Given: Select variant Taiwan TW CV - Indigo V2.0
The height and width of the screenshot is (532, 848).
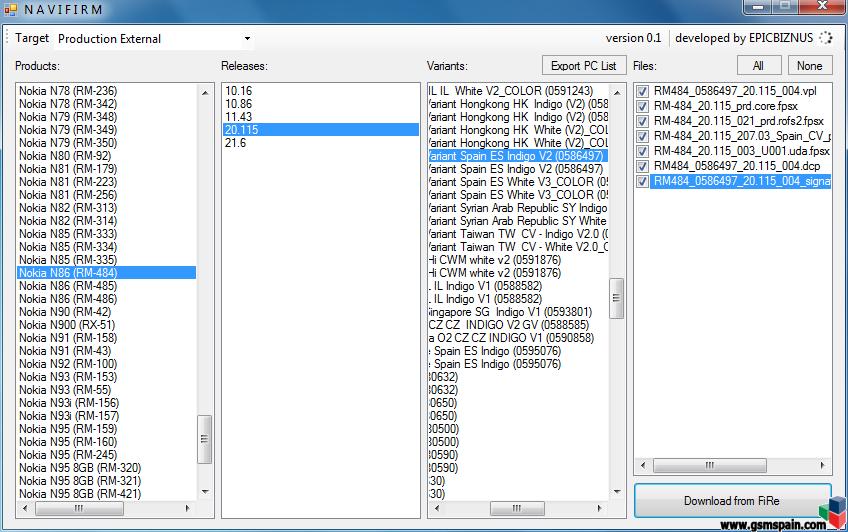Looking at the screenshot, I should 518,234.
